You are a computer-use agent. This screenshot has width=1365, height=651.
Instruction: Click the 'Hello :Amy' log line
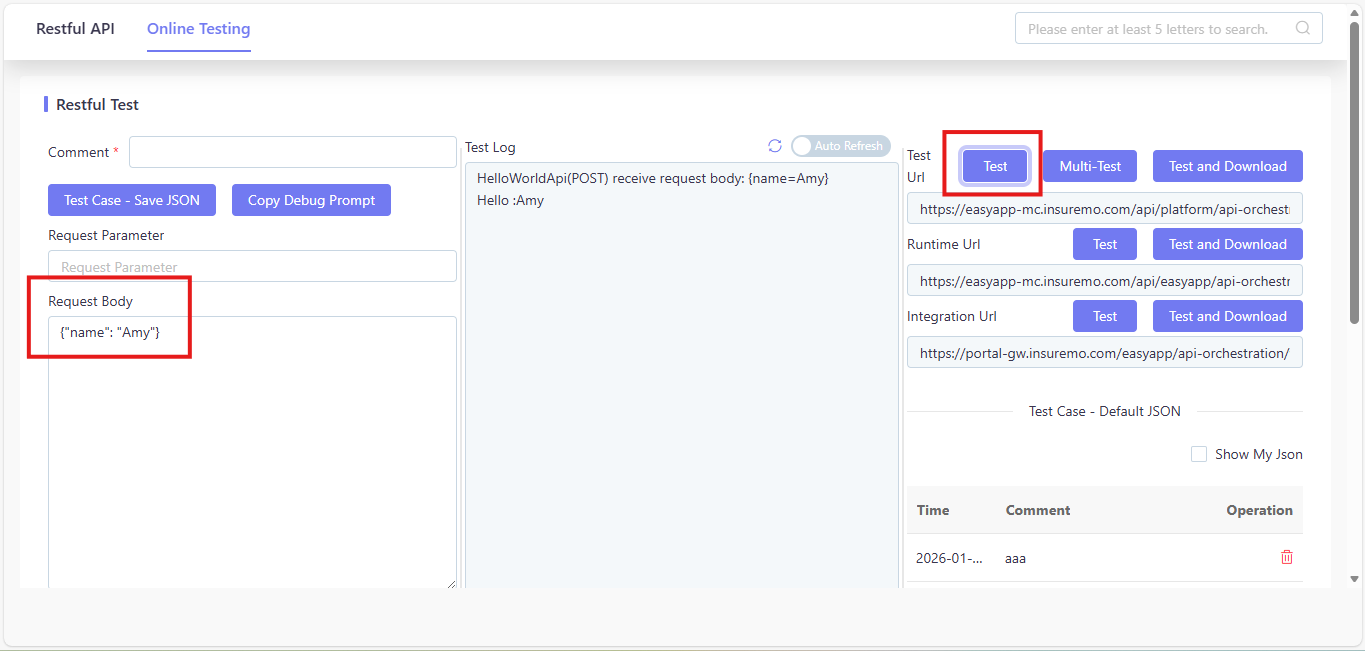point(510,200)
